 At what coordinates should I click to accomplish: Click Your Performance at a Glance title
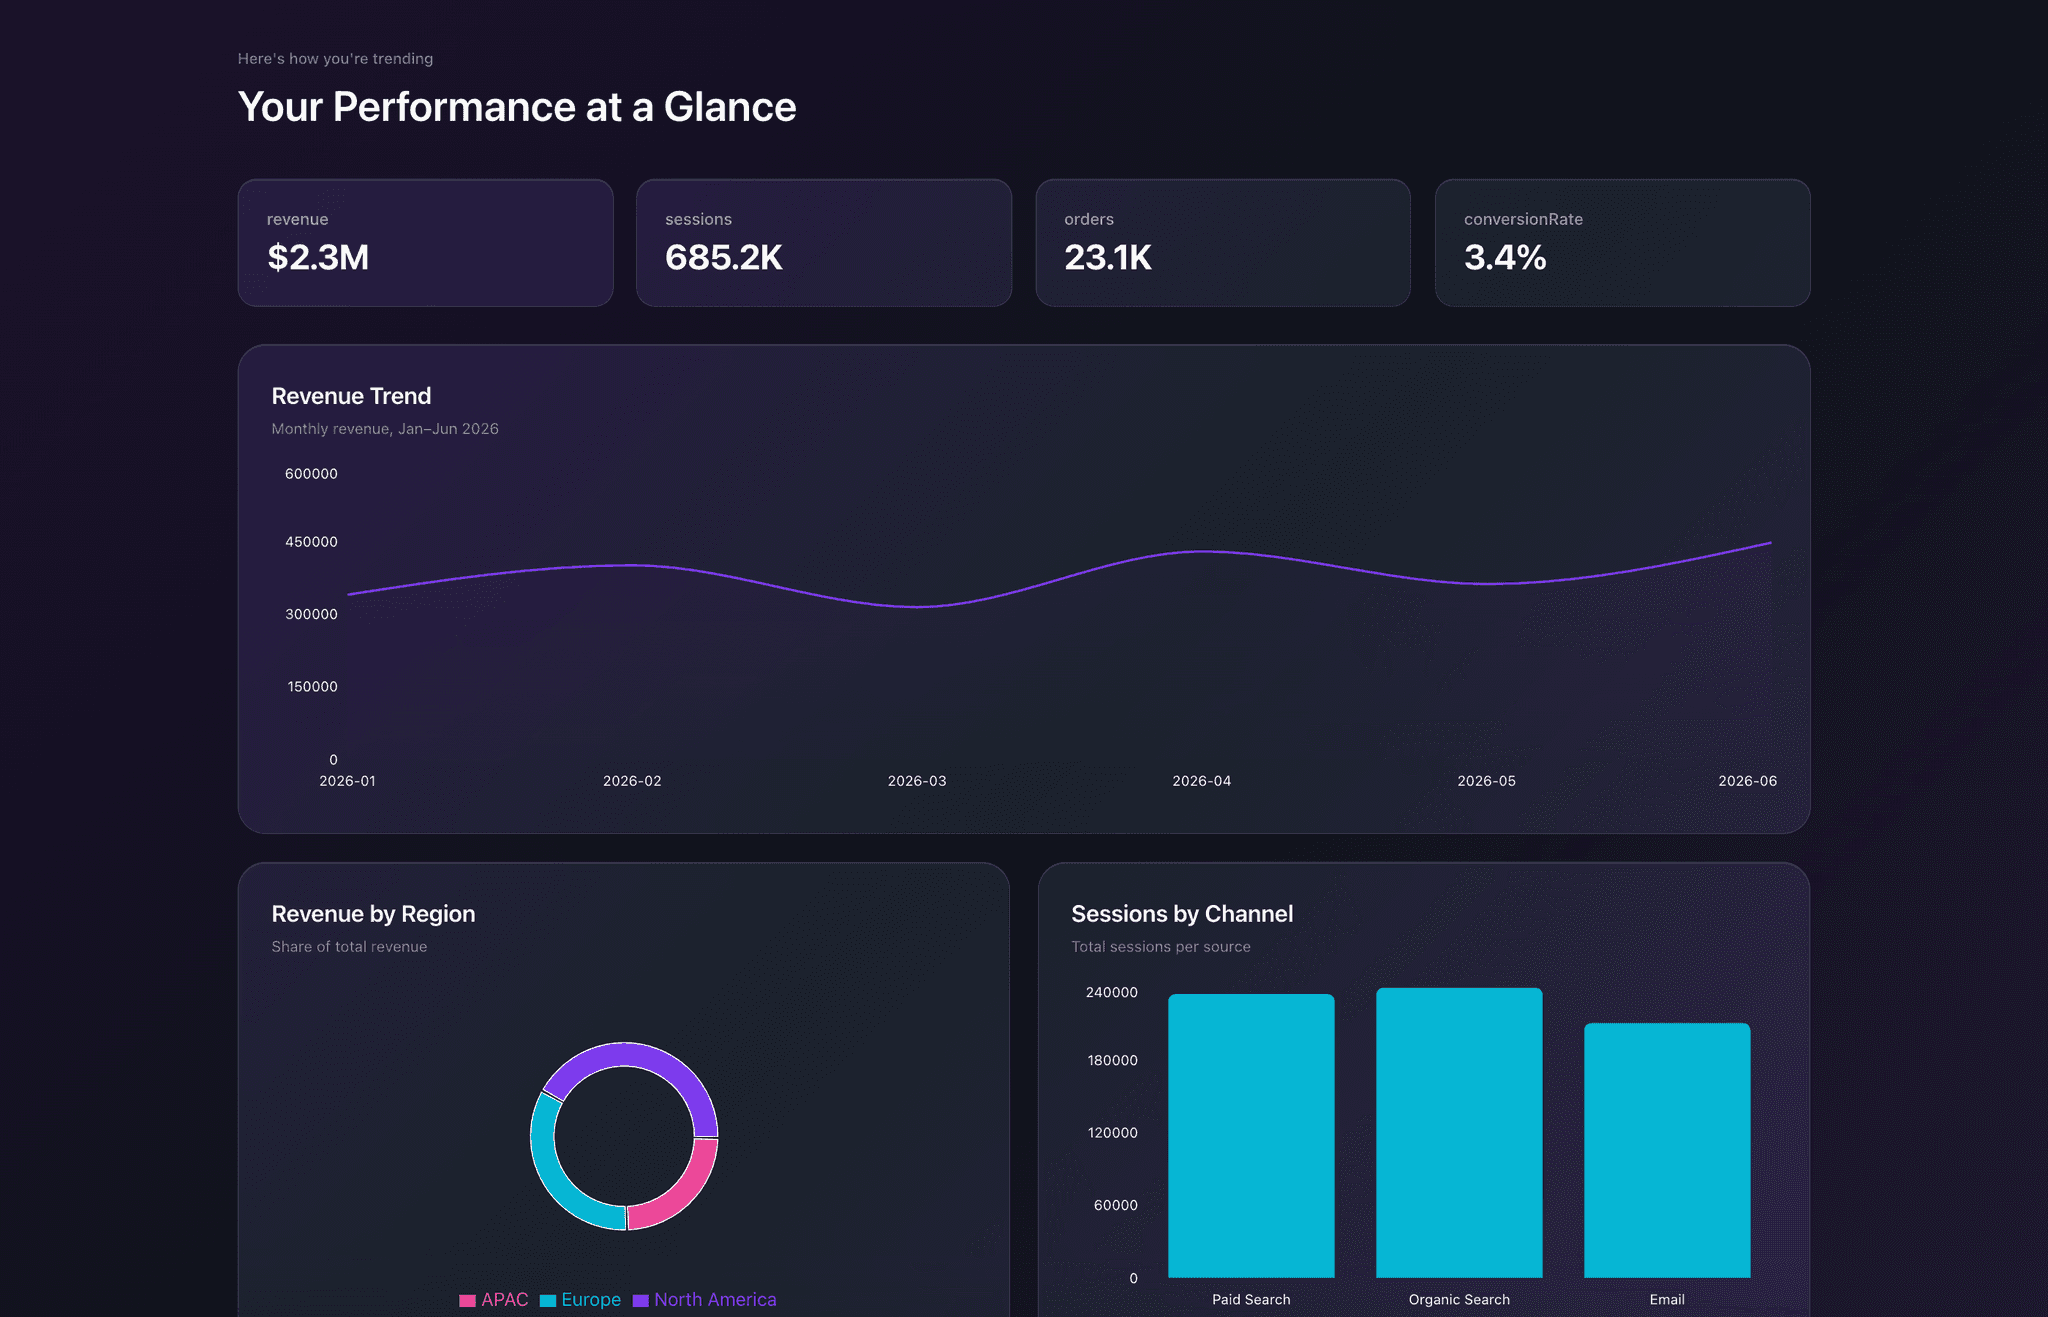pyautogui.click(x=516, y=107)
